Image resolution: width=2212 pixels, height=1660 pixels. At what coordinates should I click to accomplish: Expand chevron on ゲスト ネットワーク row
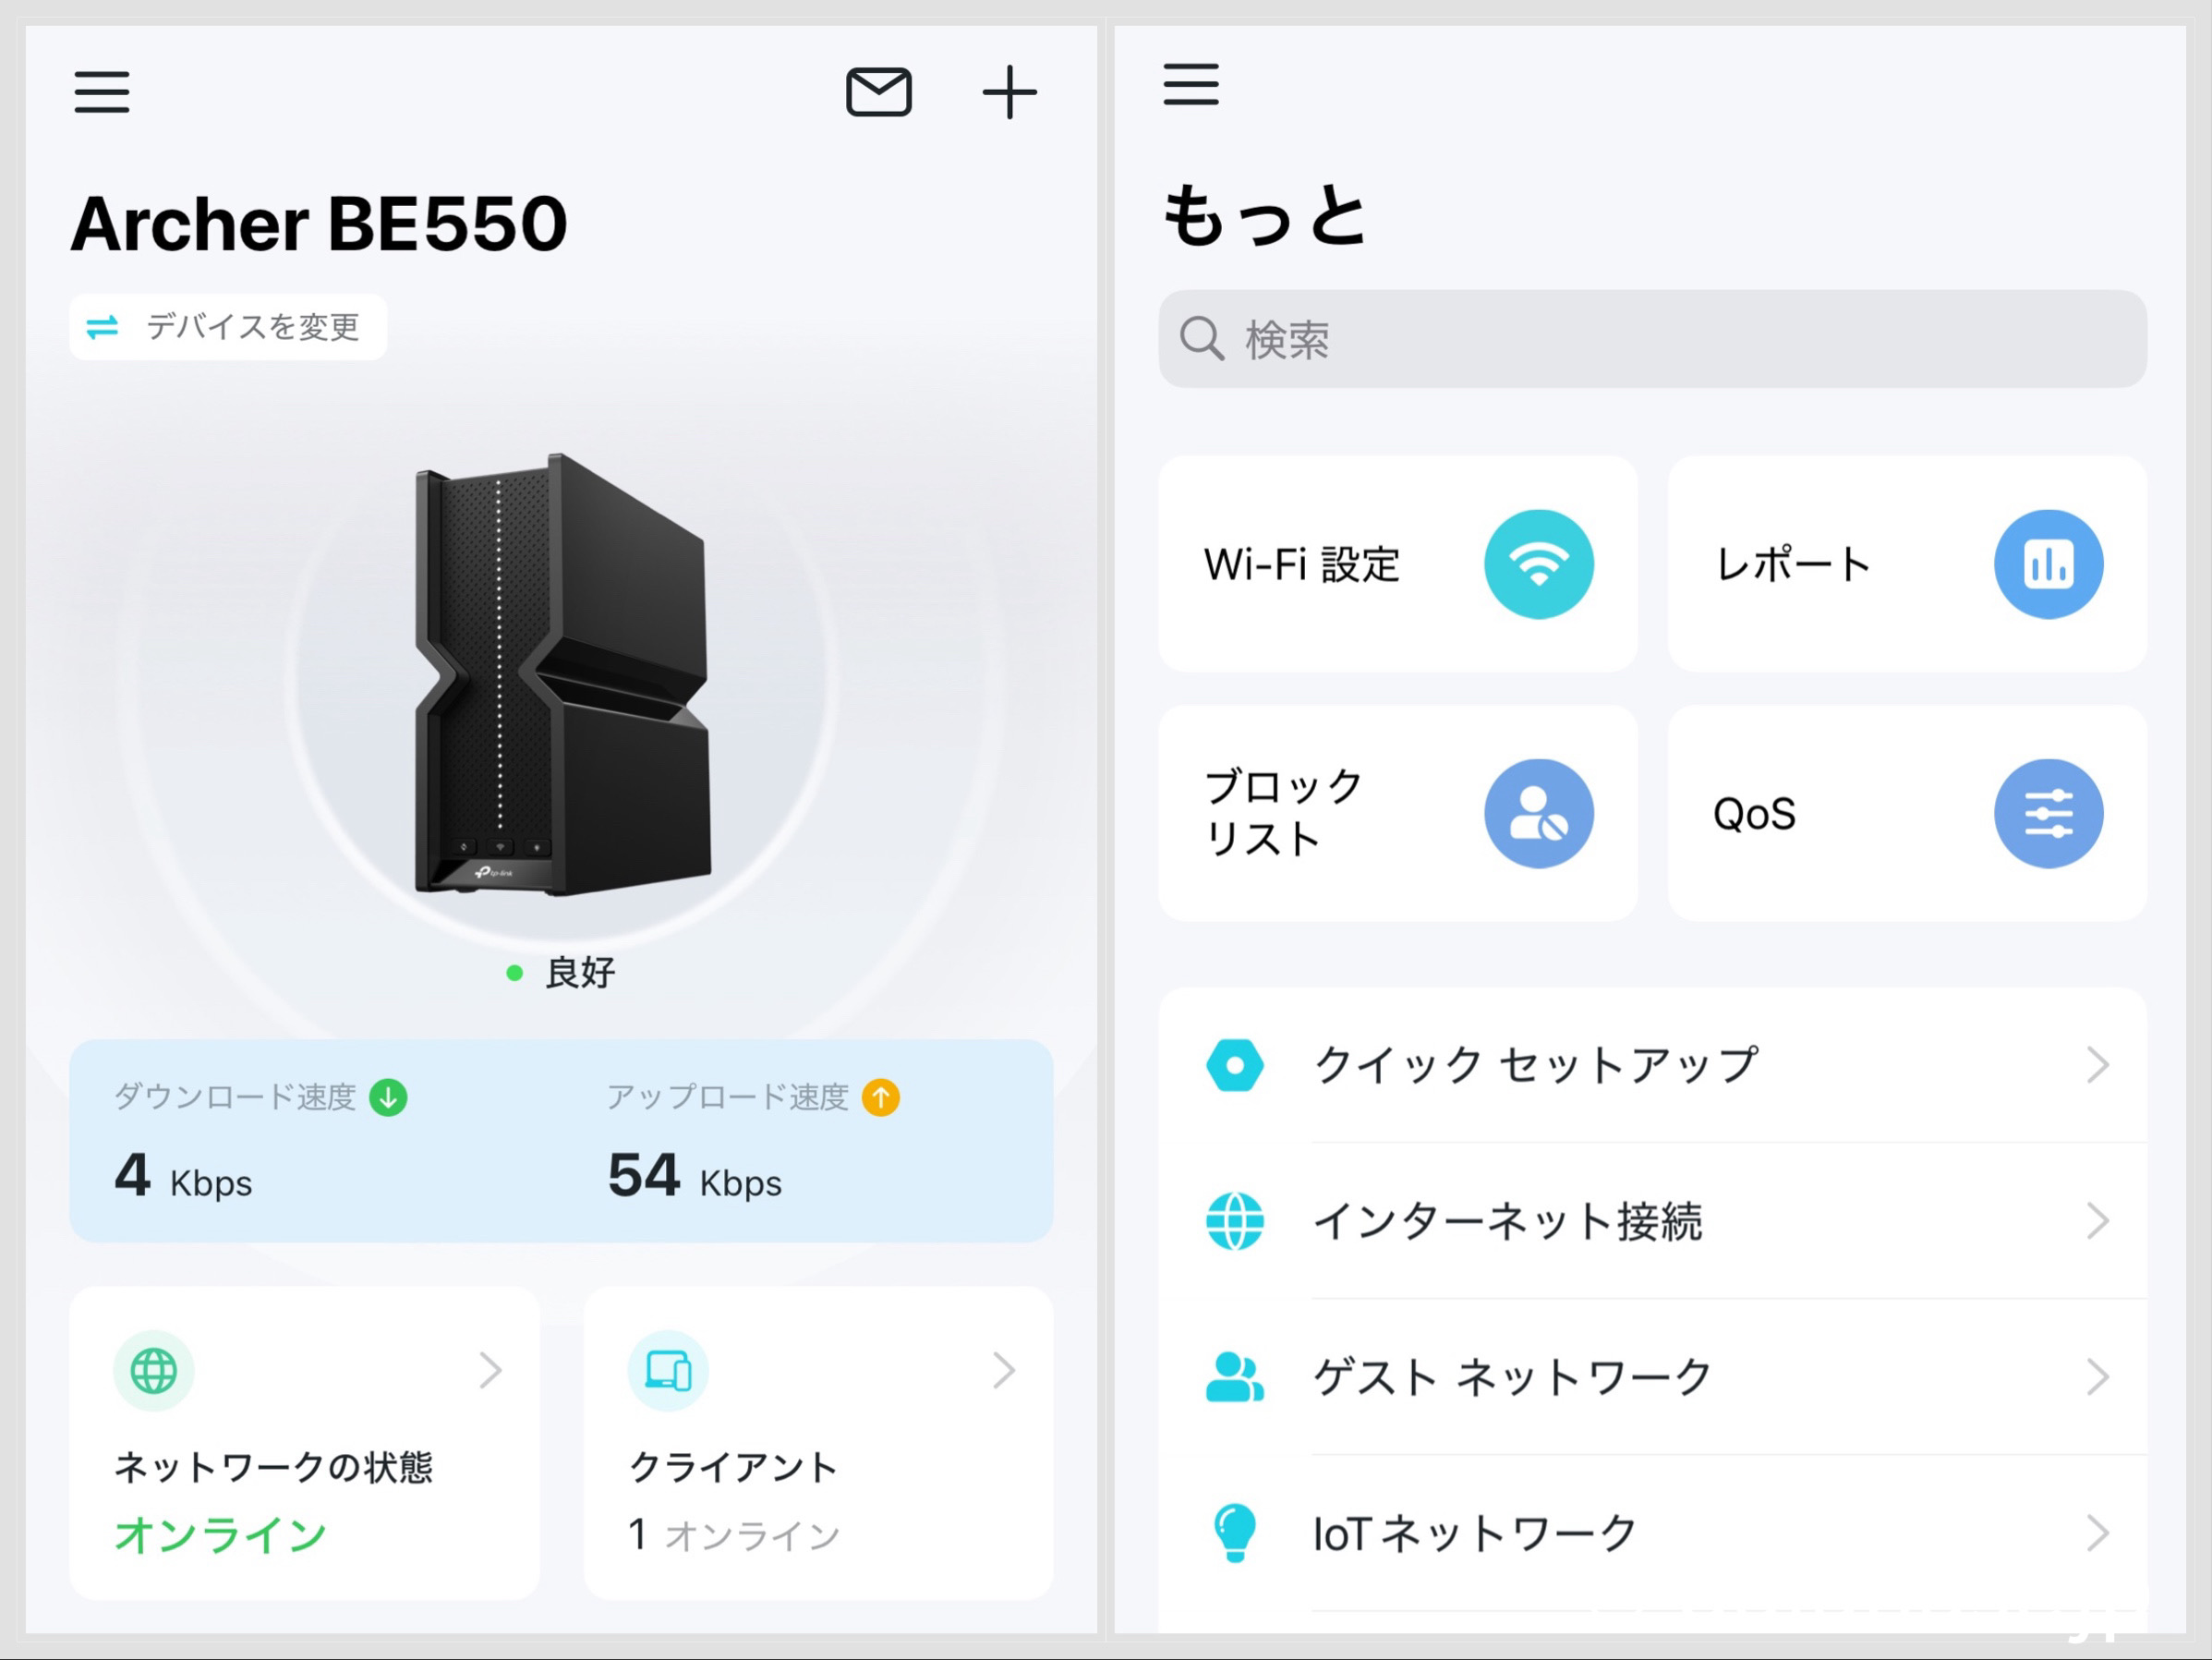(2097, 1377)
